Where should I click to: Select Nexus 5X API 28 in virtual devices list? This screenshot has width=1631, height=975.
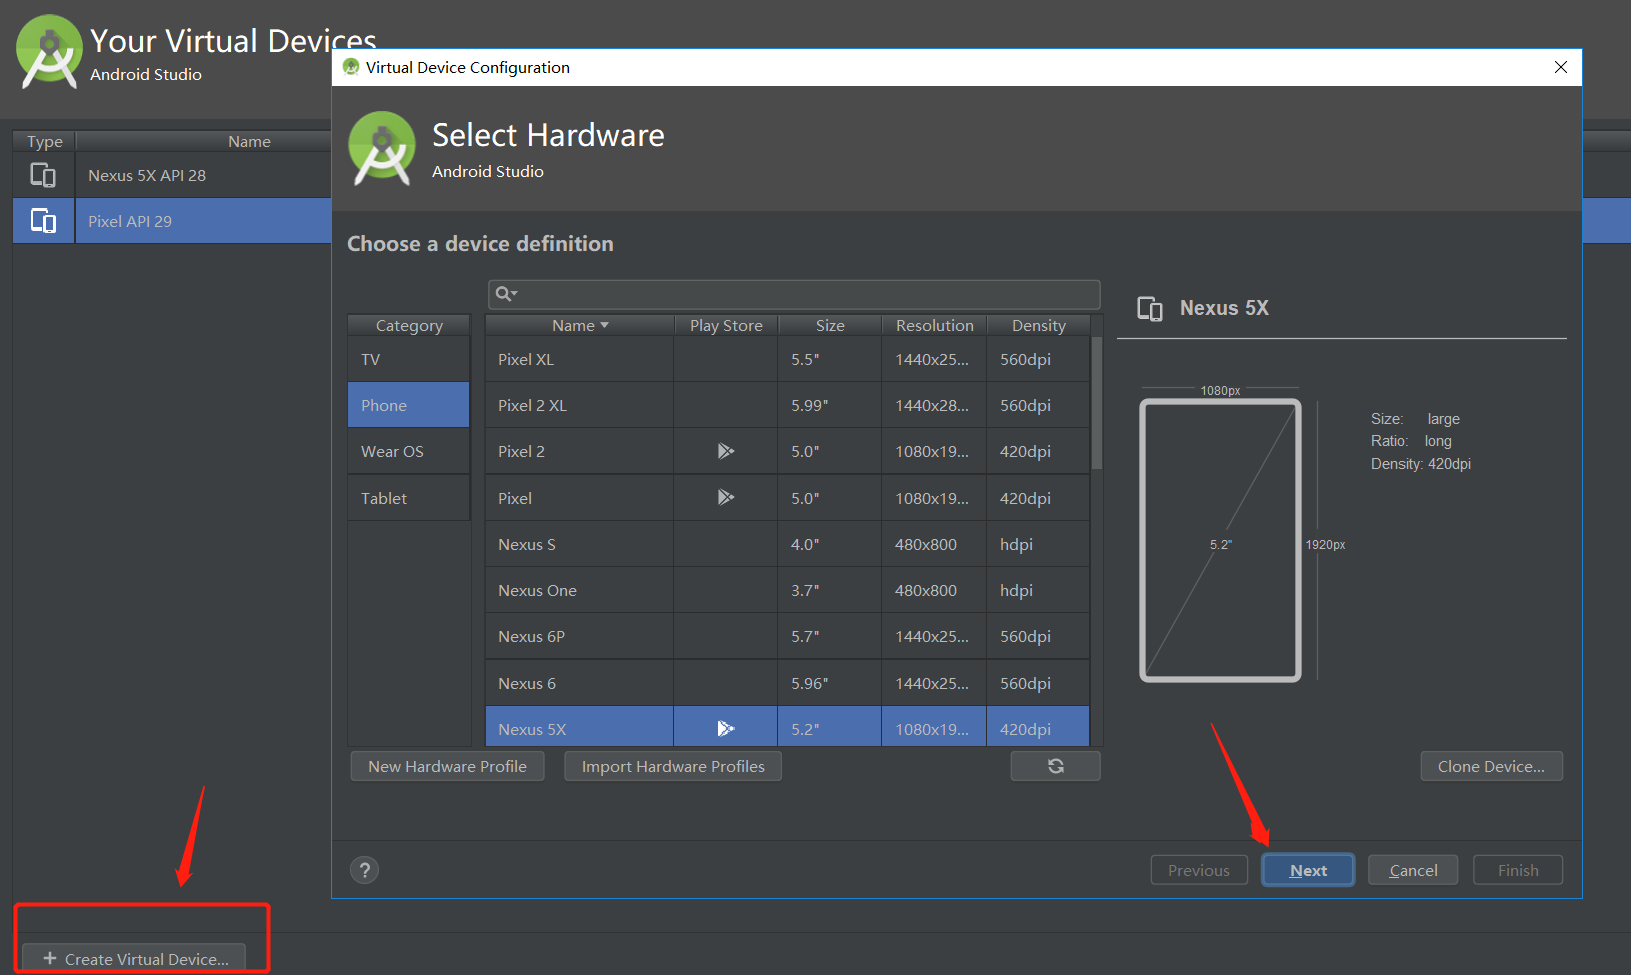point(172,175)
